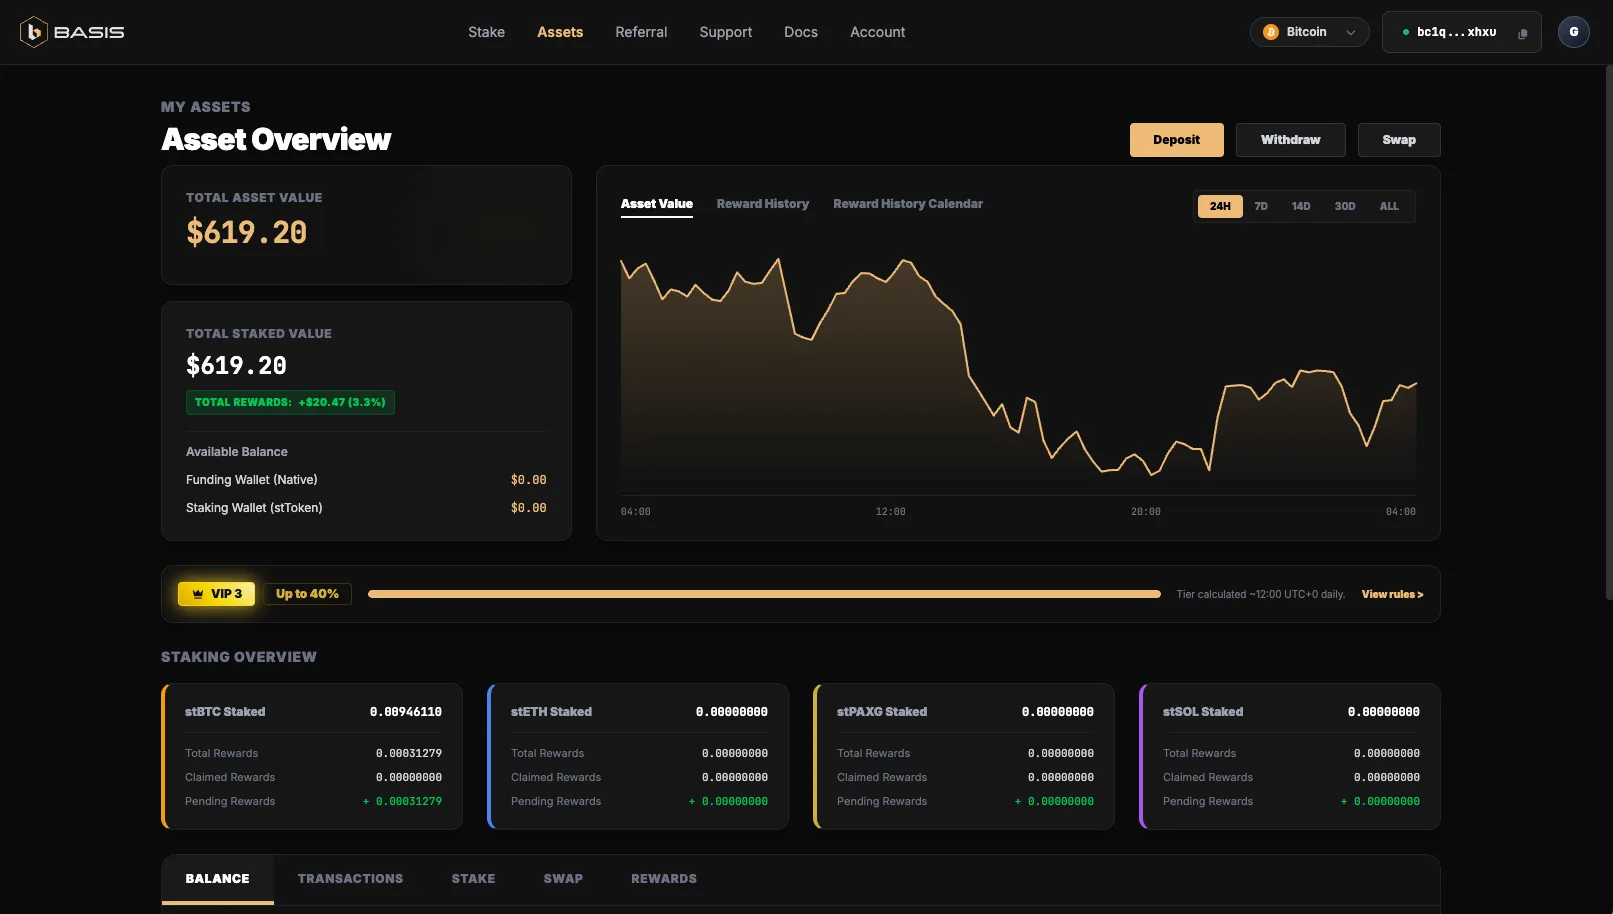Screen dimensions: 1613x914
Task: Click the Total Rewards +$20.47 badge
Action: pos(290,402)
